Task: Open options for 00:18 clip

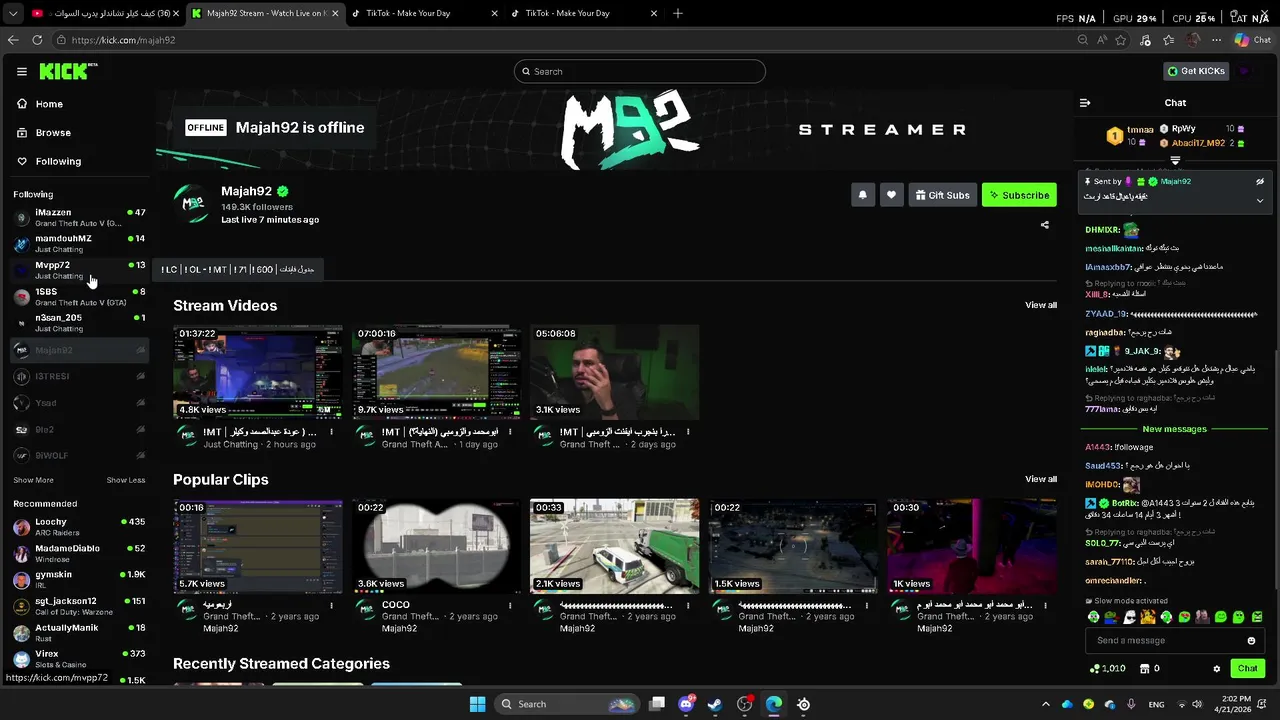Action: tap(331, 605)
